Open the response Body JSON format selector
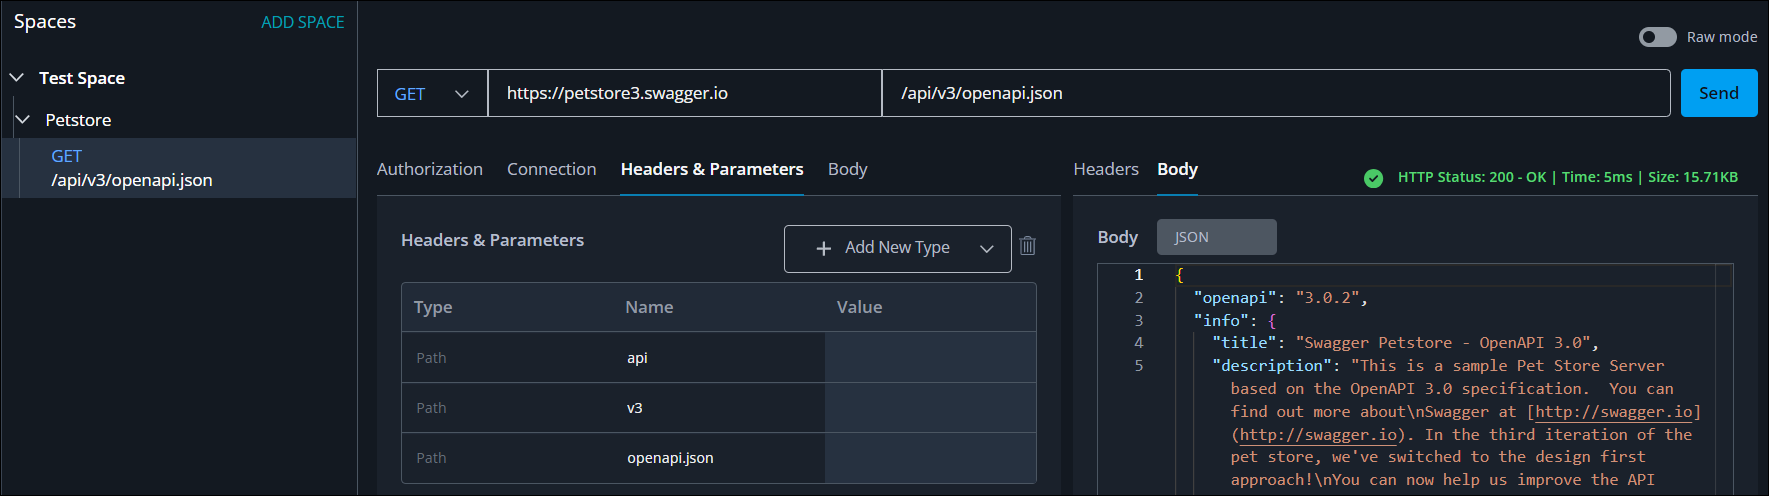 coord(1216,237)
